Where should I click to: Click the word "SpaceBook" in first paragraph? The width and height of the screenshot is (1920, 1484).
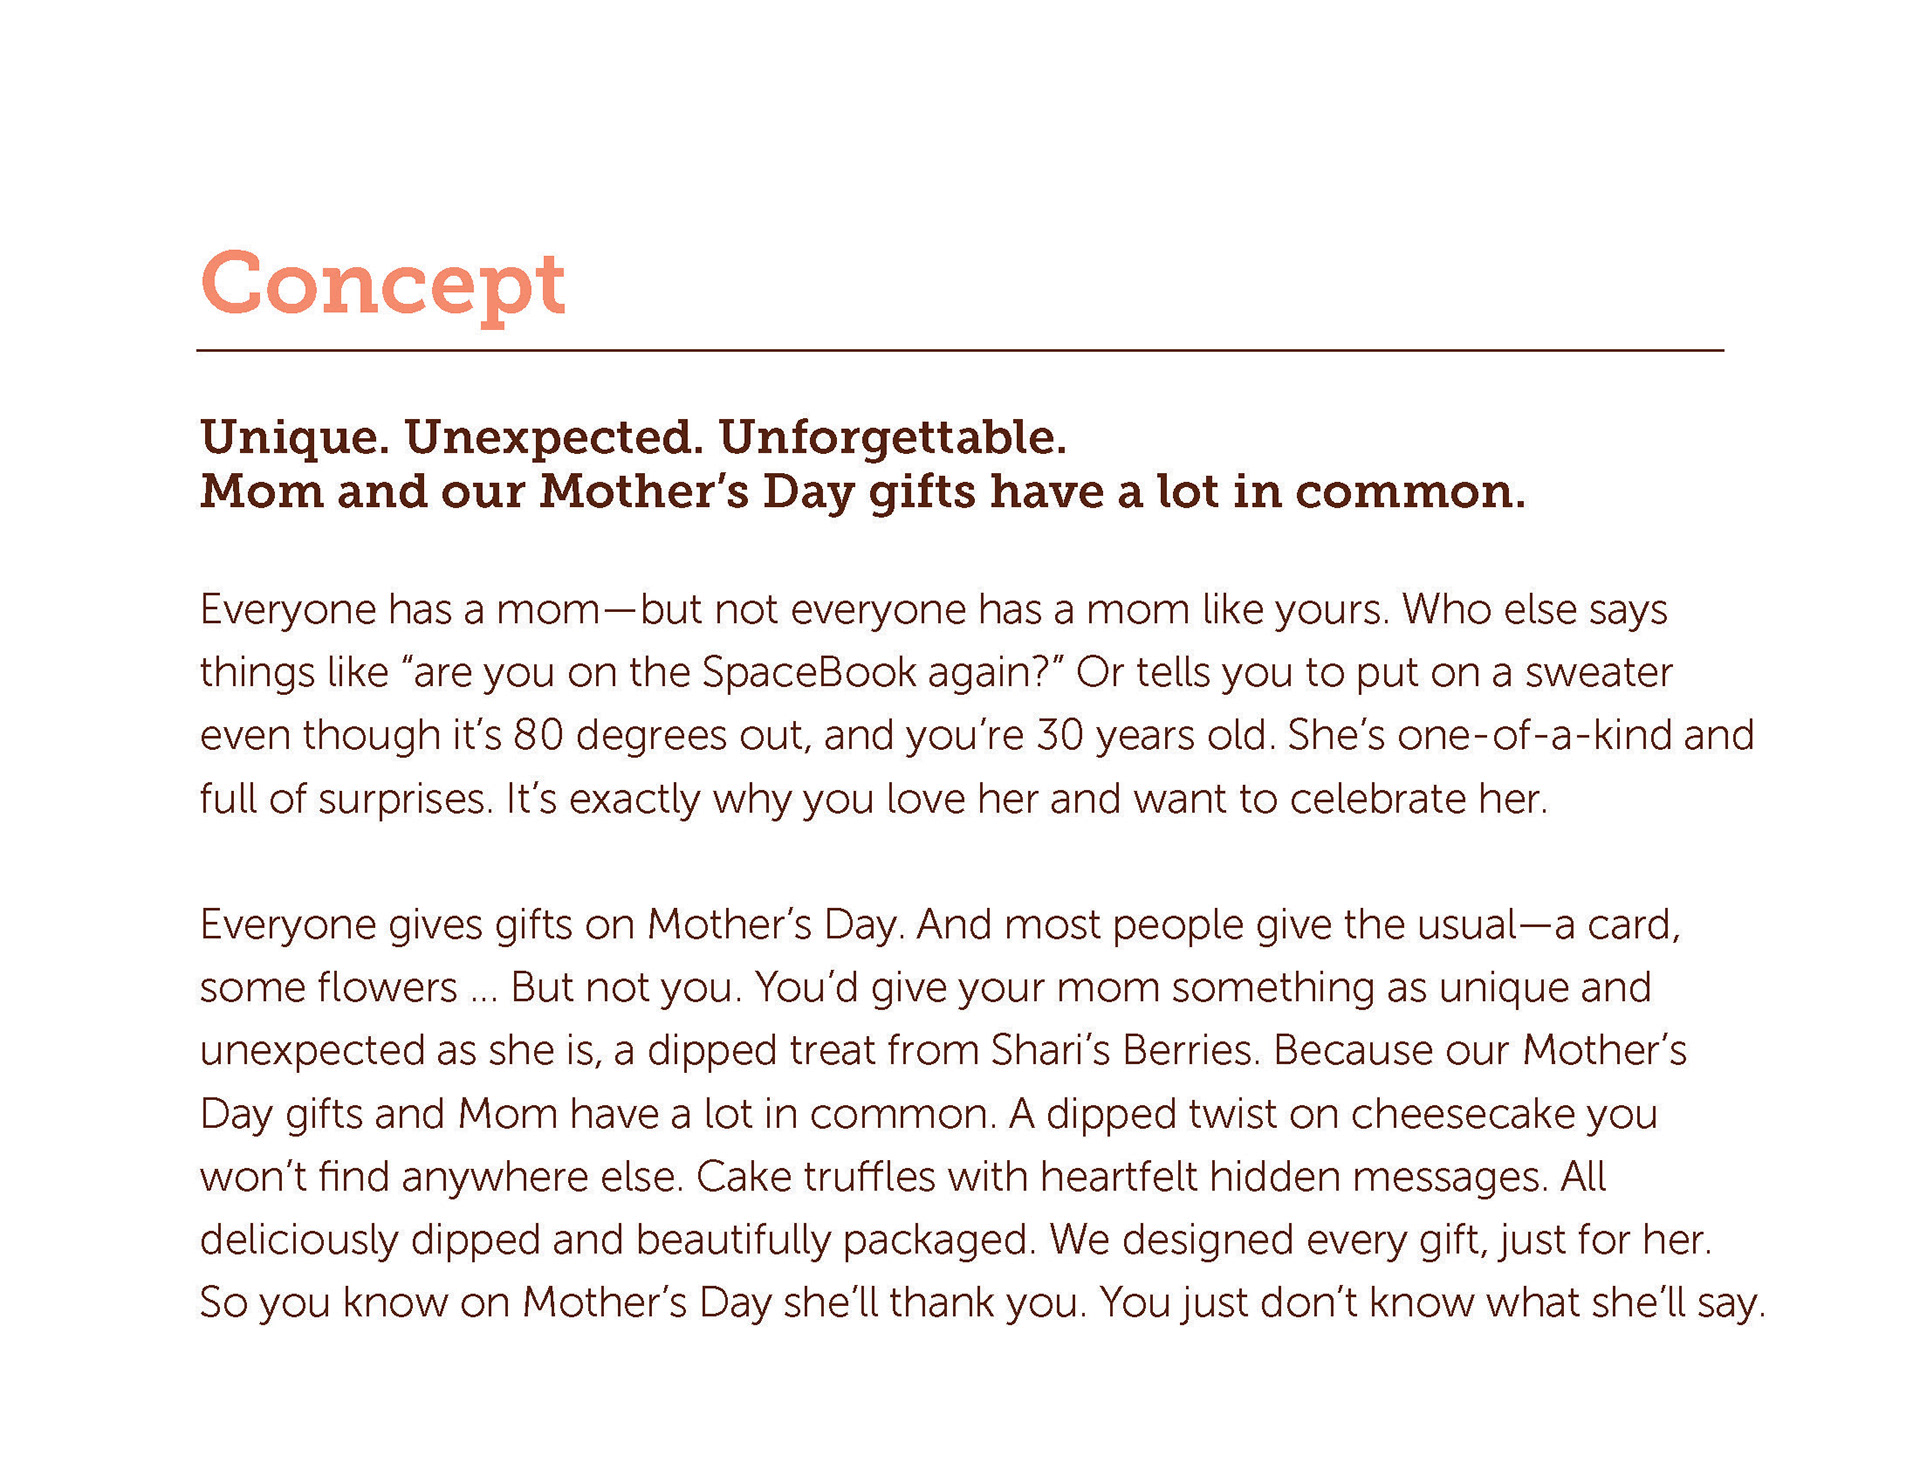click(808, 673)
